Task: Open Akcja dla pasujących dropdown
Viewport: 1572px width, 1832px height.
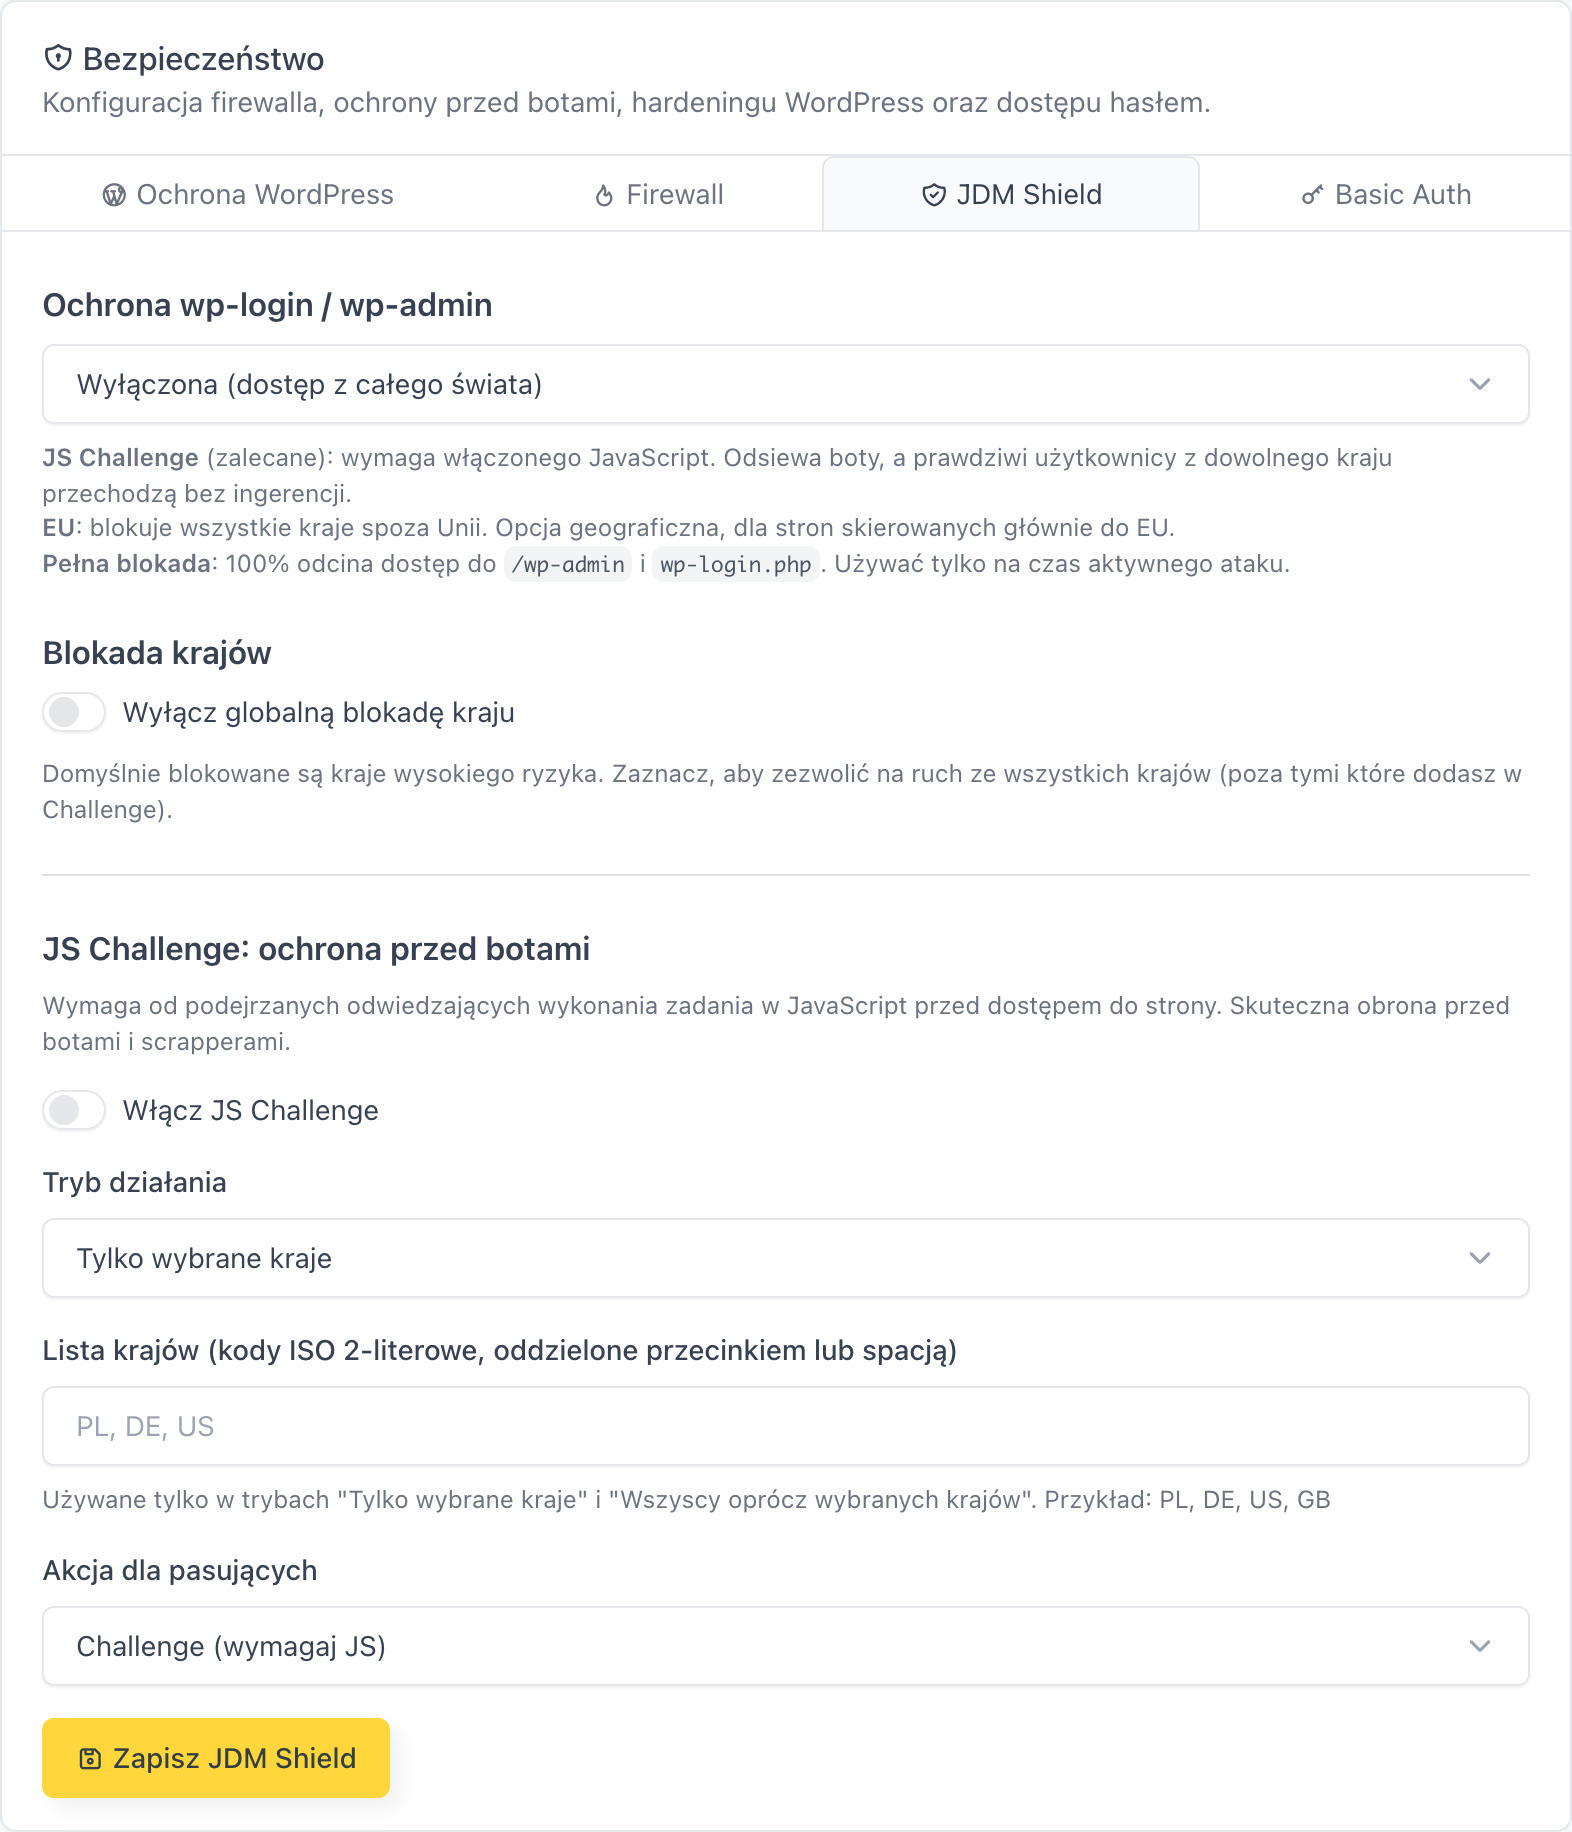Action: pos(786,1646)
